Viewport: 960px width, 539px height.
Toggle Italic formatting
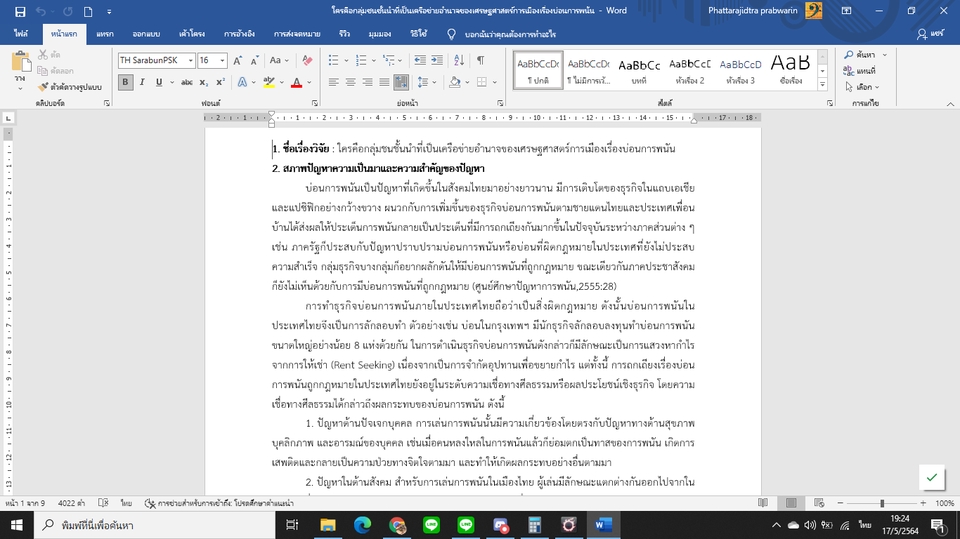click(x=142, y=82)
